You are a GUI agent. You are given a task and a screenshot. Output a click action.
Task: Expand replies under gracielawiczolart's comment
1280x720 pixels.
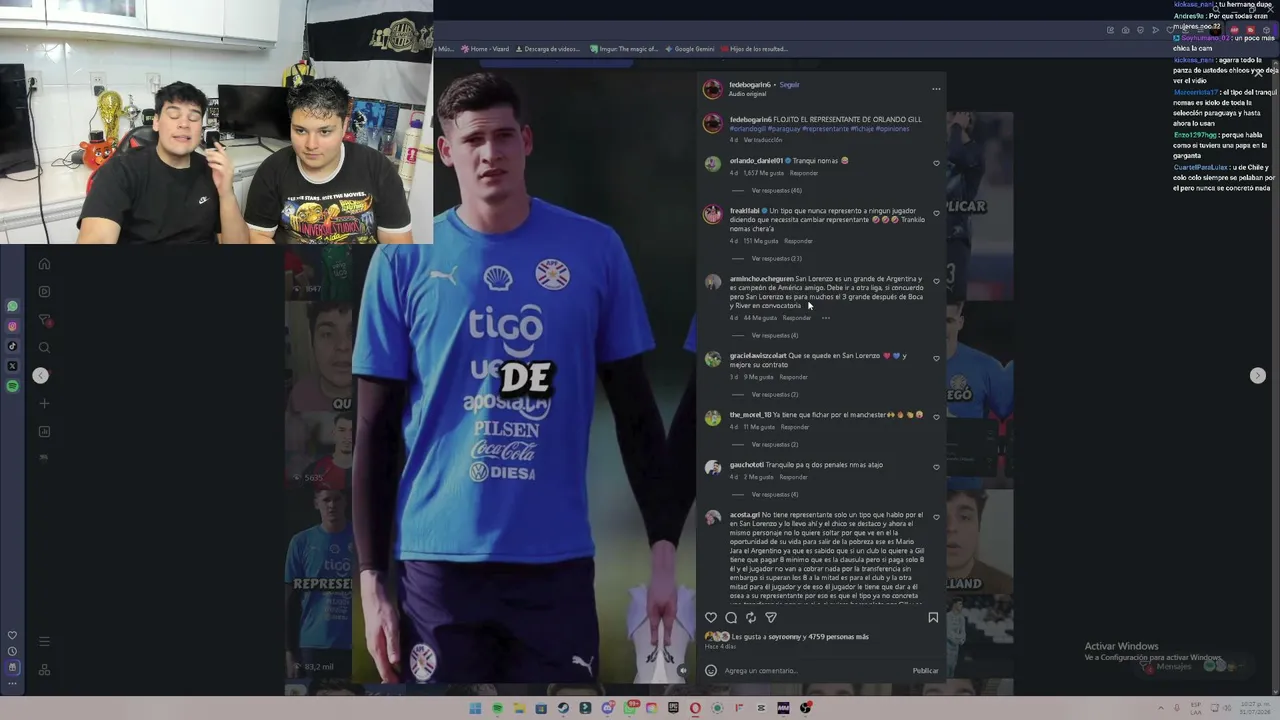tap(775, 394)
